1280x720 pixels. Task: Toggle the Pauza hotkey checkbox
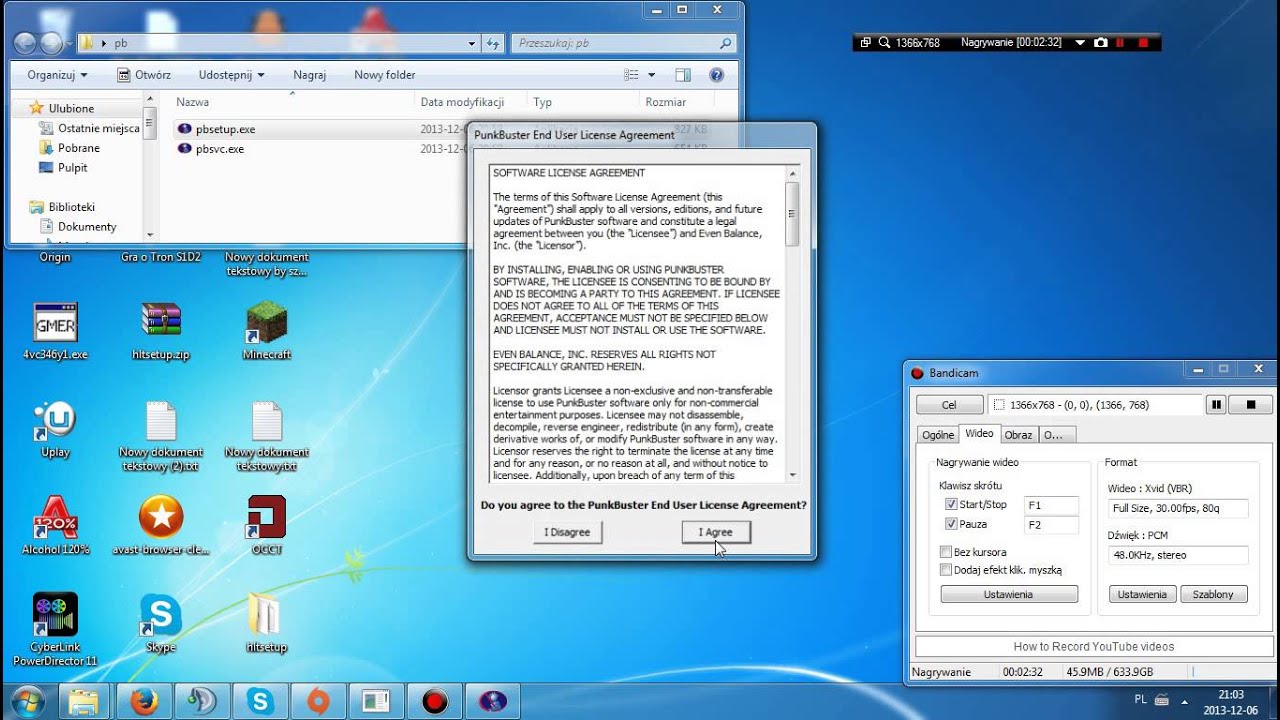point(951,524)
